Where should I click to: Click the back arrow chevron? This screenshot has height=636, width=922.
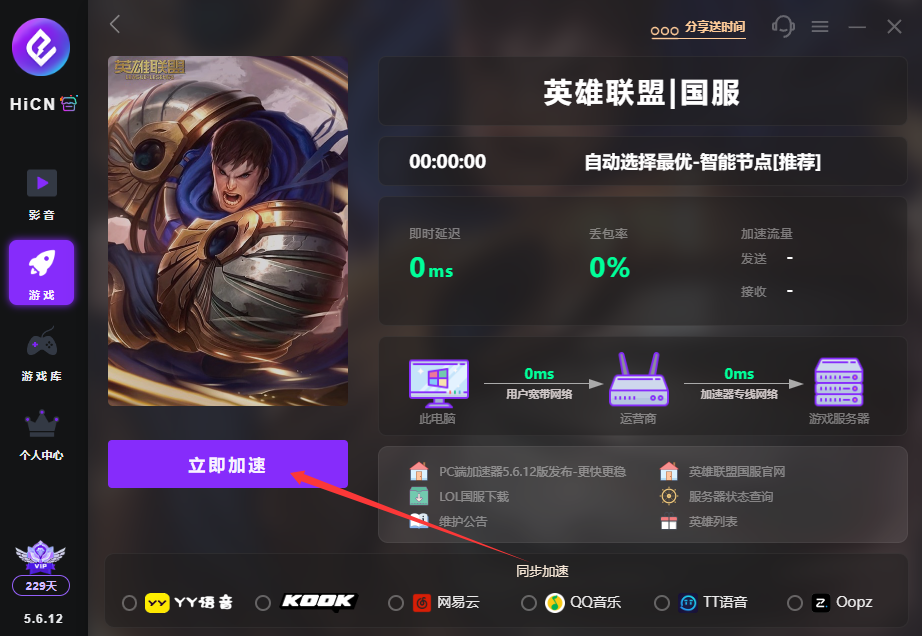(115, 24)
